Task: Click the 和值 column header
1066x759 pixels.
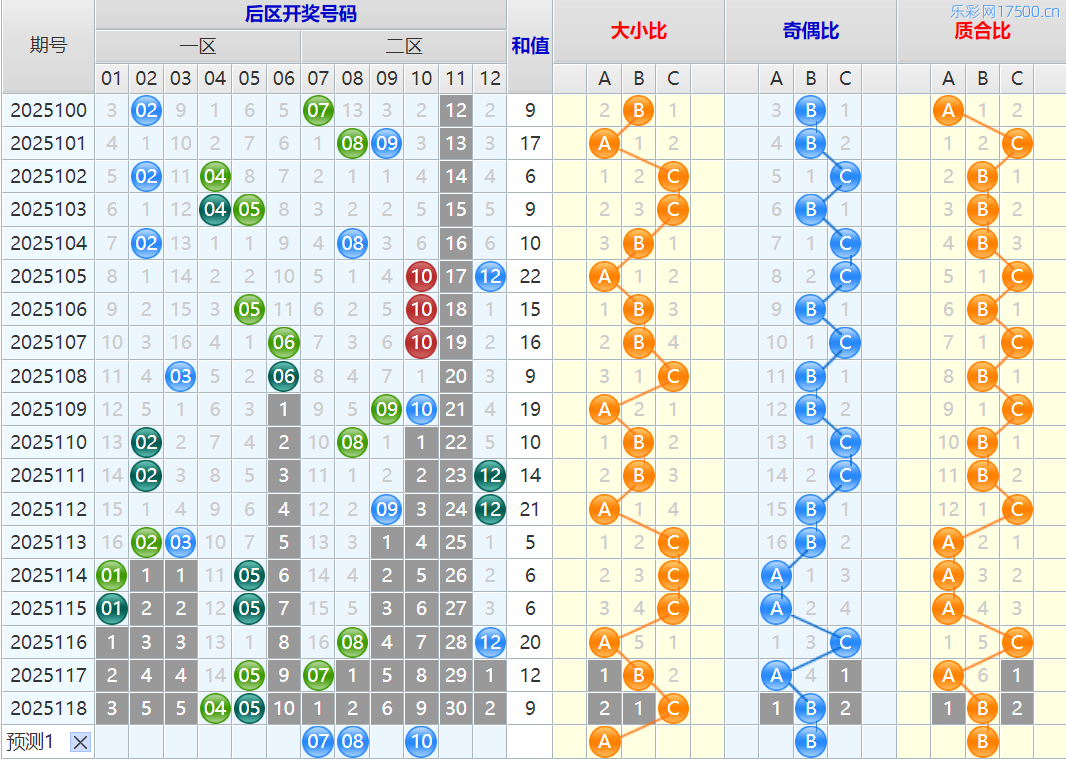Action: 530,46
